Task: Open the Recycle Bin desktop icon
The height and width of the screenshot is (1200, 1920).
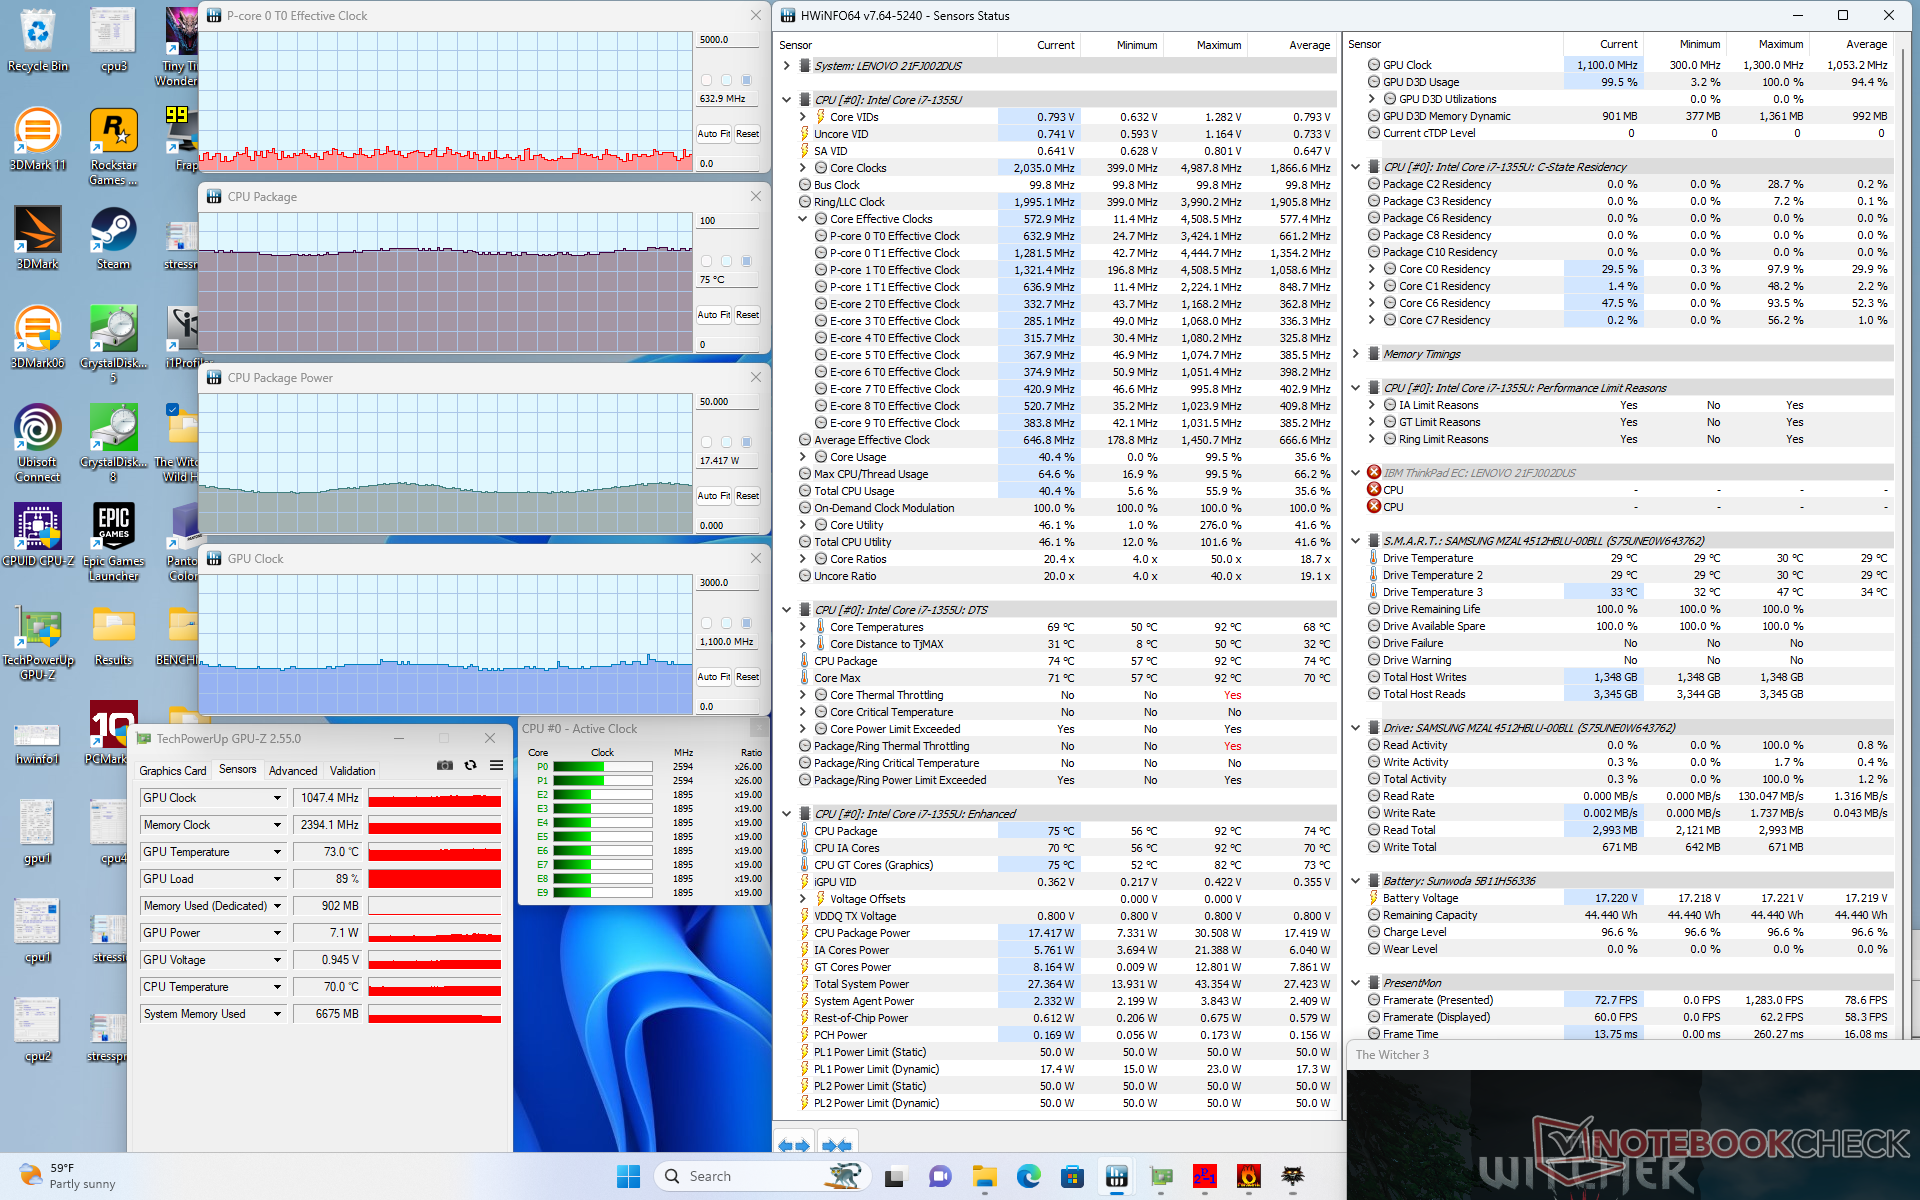Action: [x=38, y=40]
